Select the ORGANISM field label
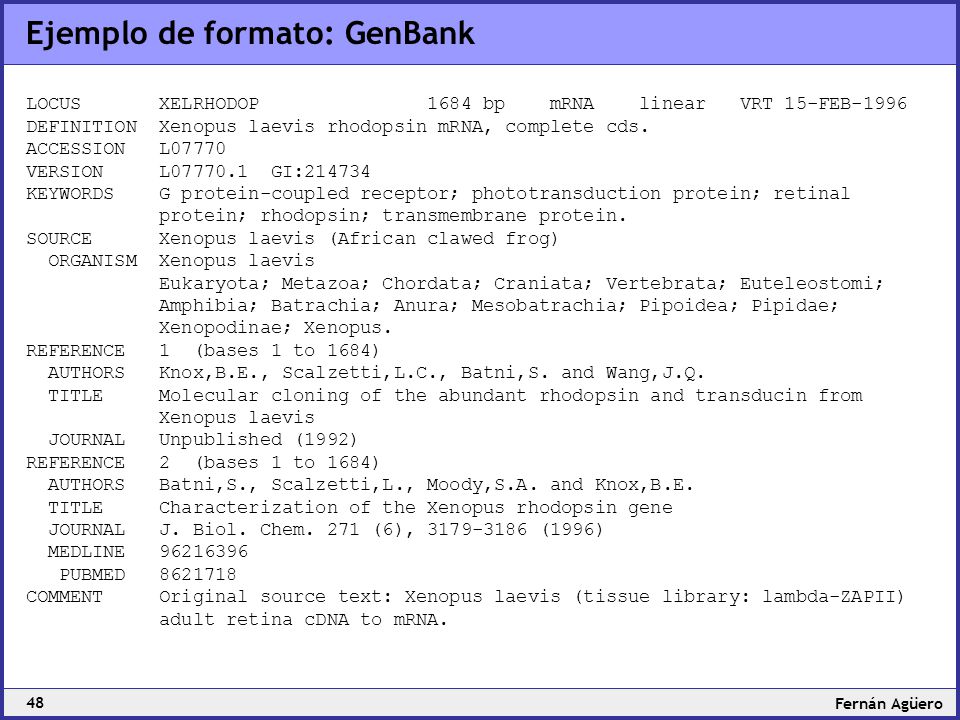The width and height of the screenshot is (960, 720). click(92, 261)
